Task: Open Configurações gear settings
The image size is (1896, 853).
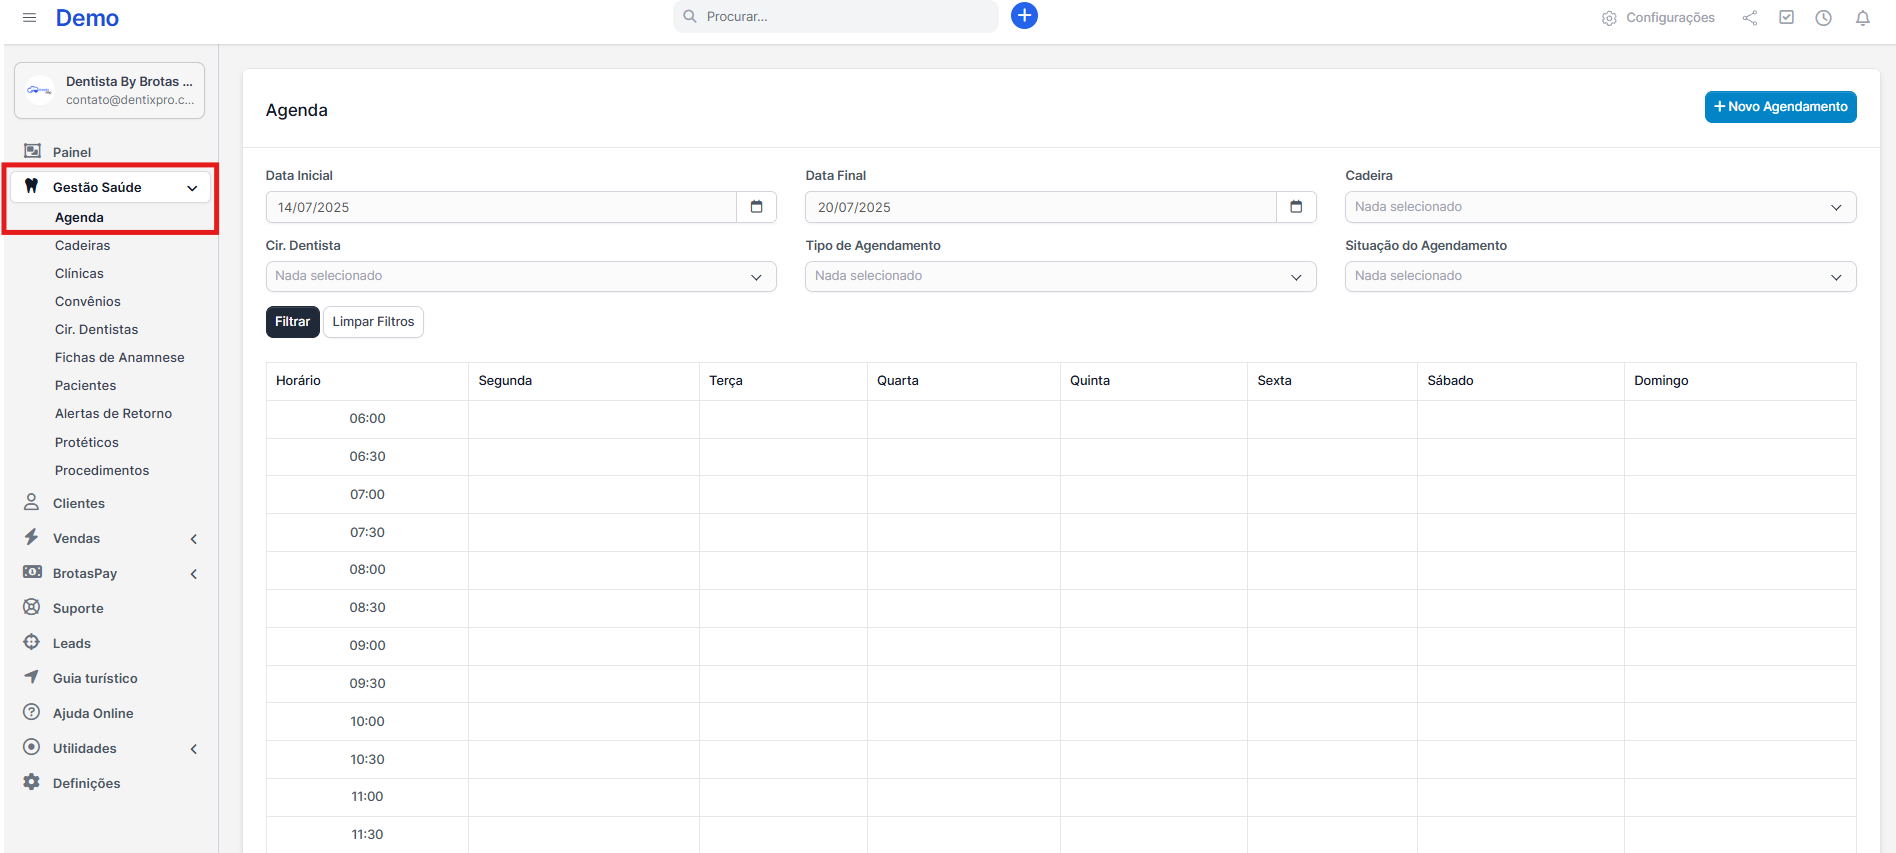Action: tap(1658, 18)
